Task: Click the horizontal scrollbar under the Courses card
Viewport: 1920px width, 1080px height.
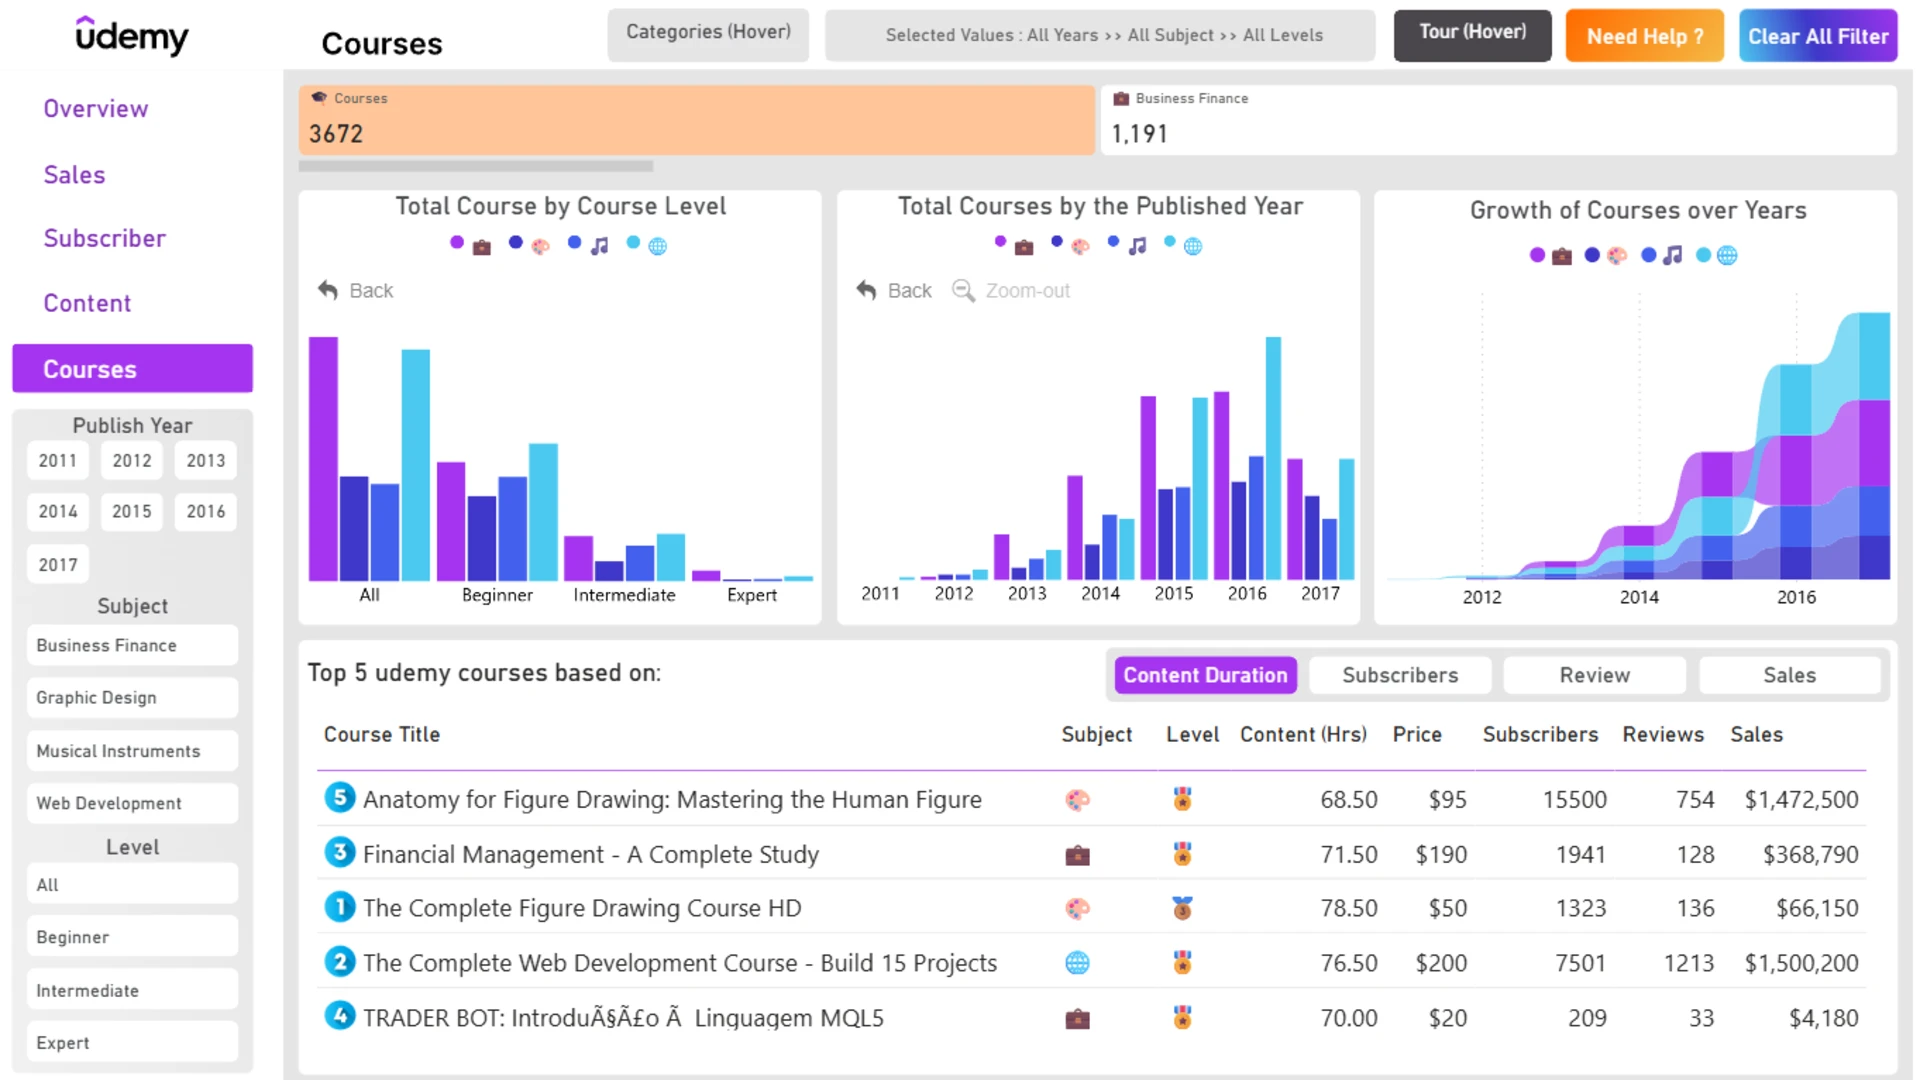Action: pos(476,166)
